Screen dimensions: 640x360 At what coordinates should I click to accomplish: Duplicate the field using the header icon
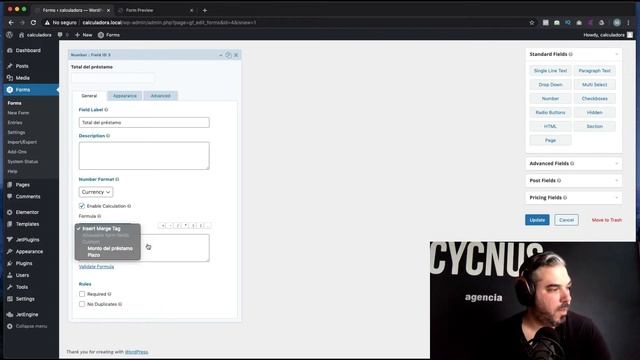coord(228,55)
